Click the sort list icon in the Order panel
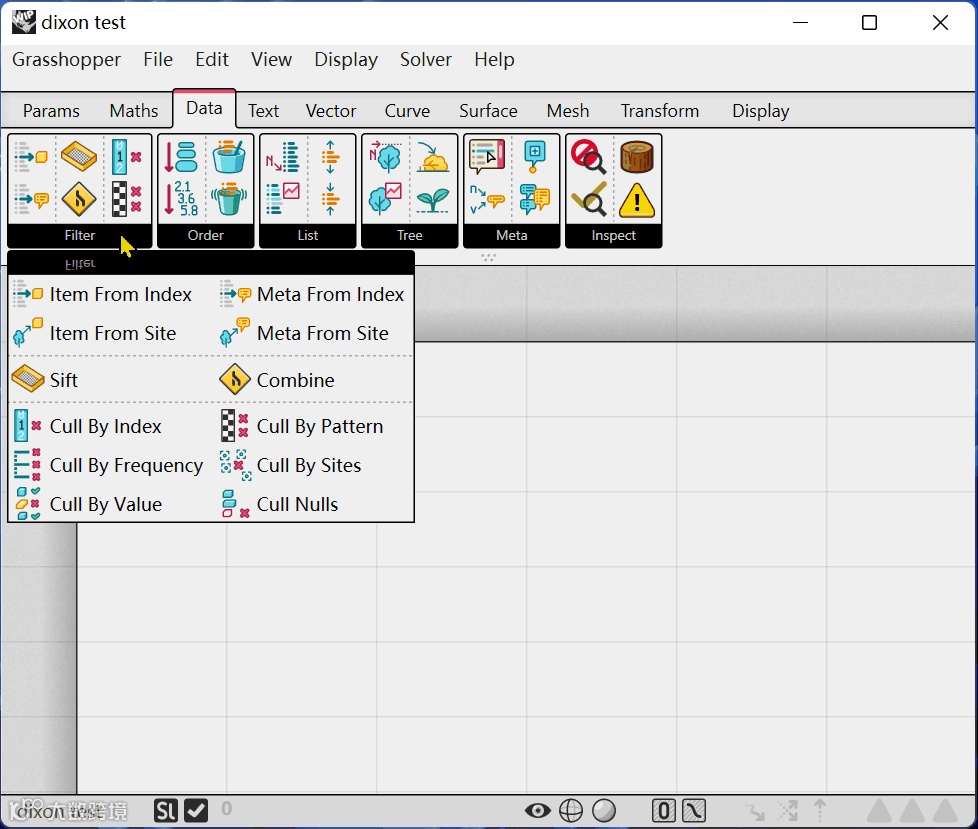The image size is (978, 829). coord(181,157)
